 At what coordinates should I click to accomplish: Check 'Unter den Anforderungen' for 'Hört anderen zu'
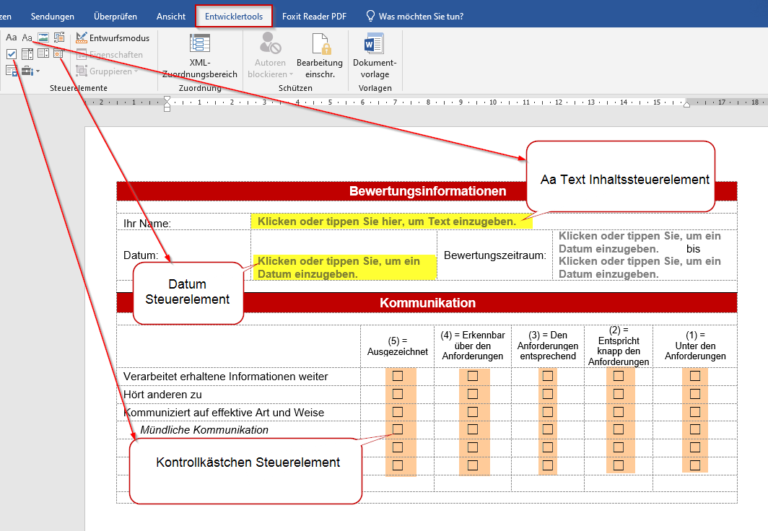pos(695,394)
